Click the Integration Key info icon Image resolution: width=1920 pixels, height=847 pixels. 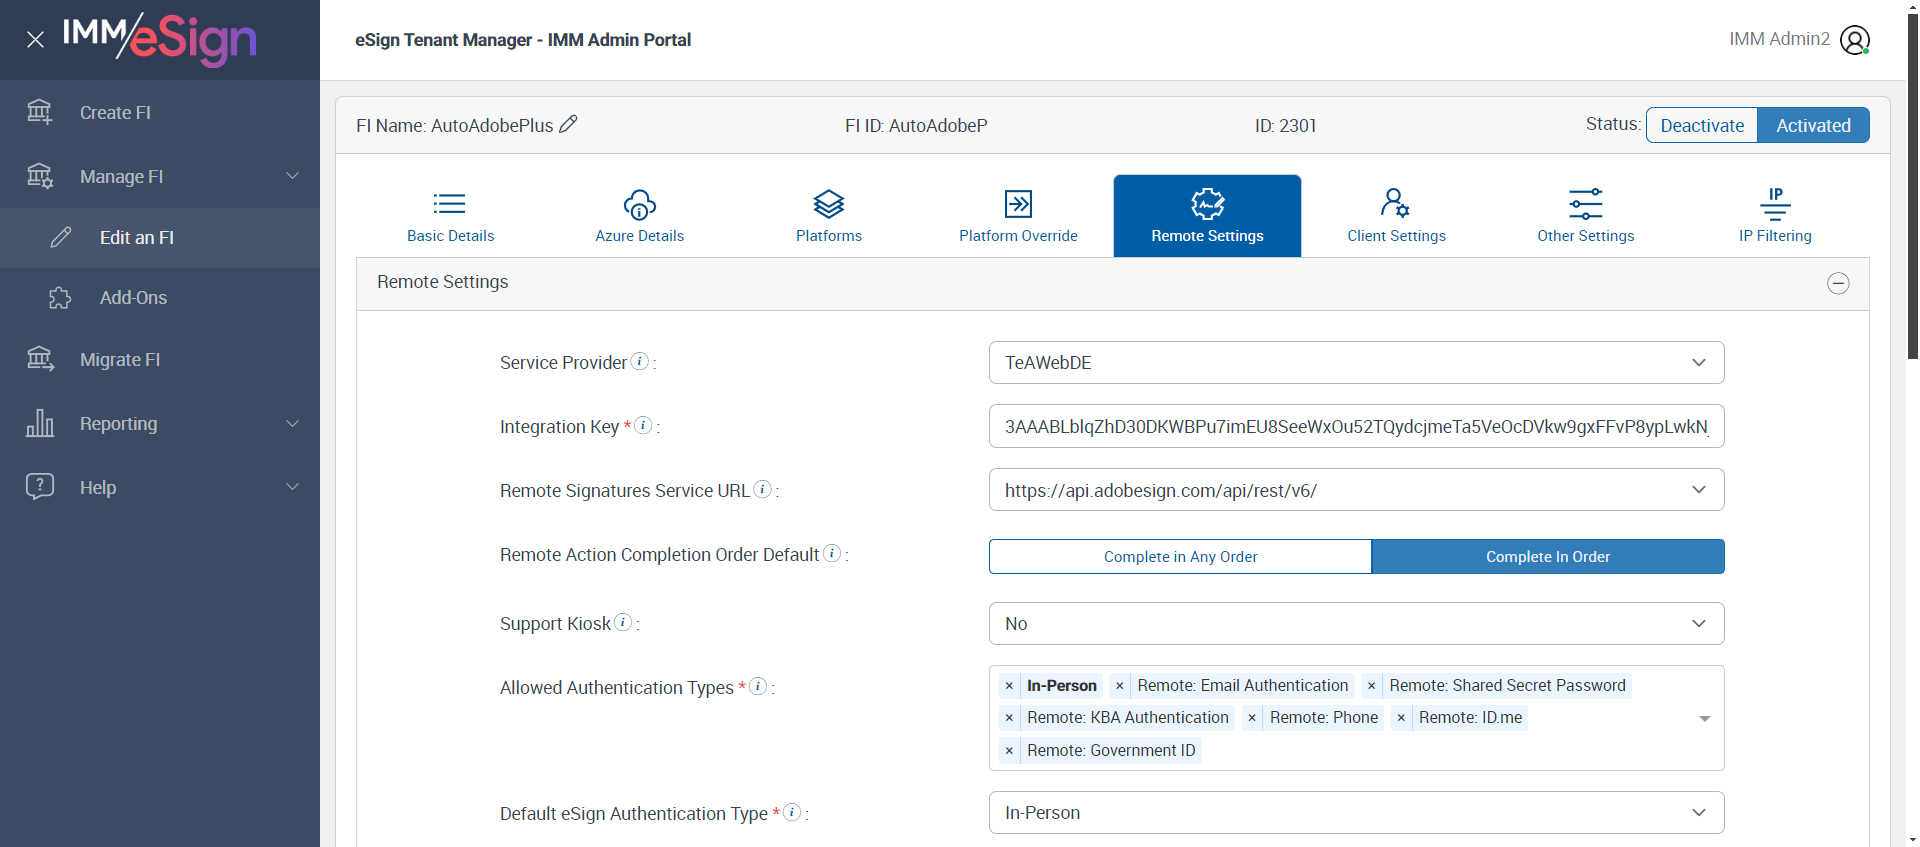(x=644, y=425)
